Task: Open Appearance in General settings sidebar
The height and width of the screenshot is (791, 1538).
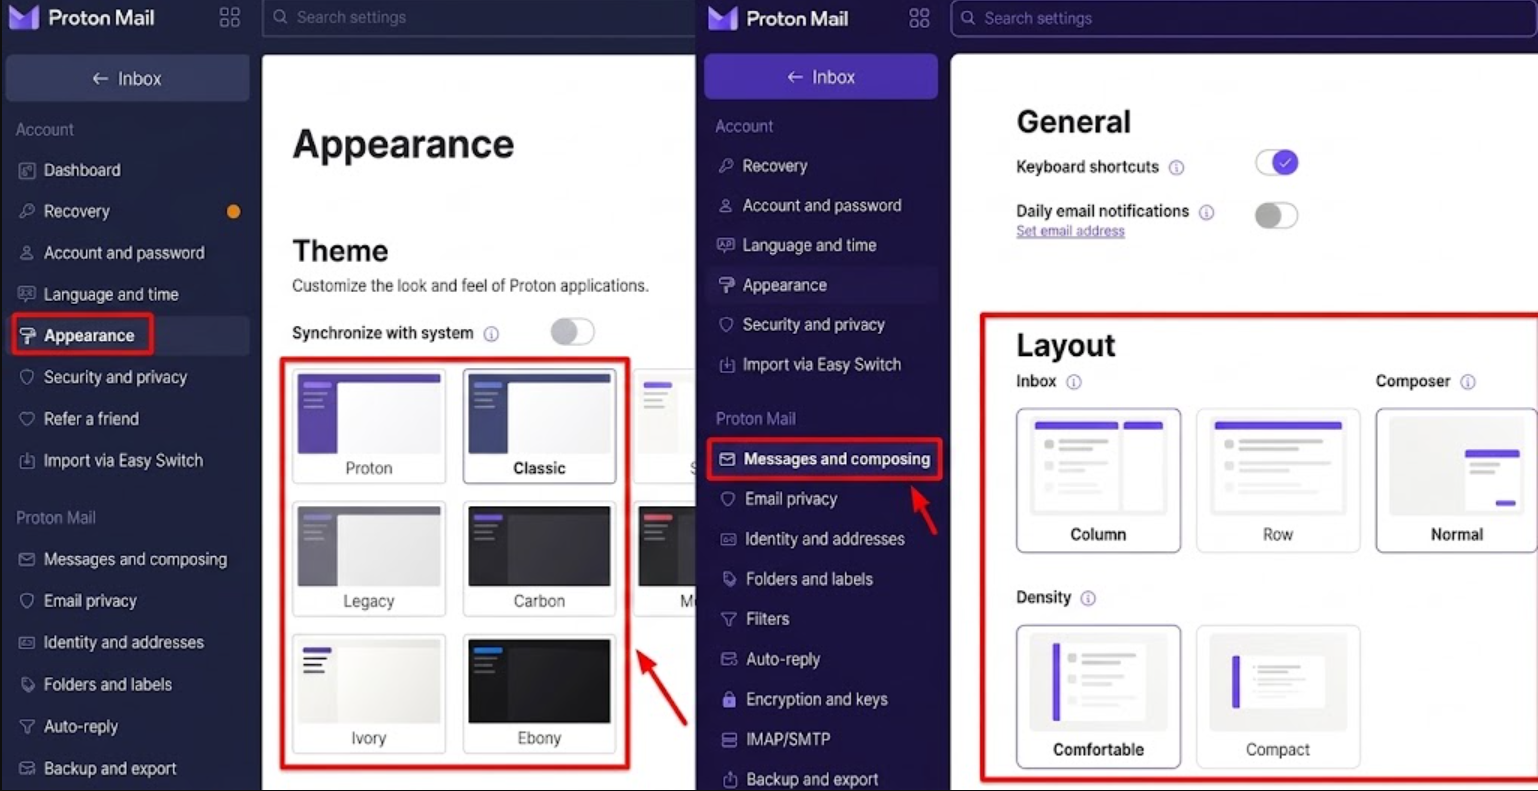Action: (x=821, y=285)
